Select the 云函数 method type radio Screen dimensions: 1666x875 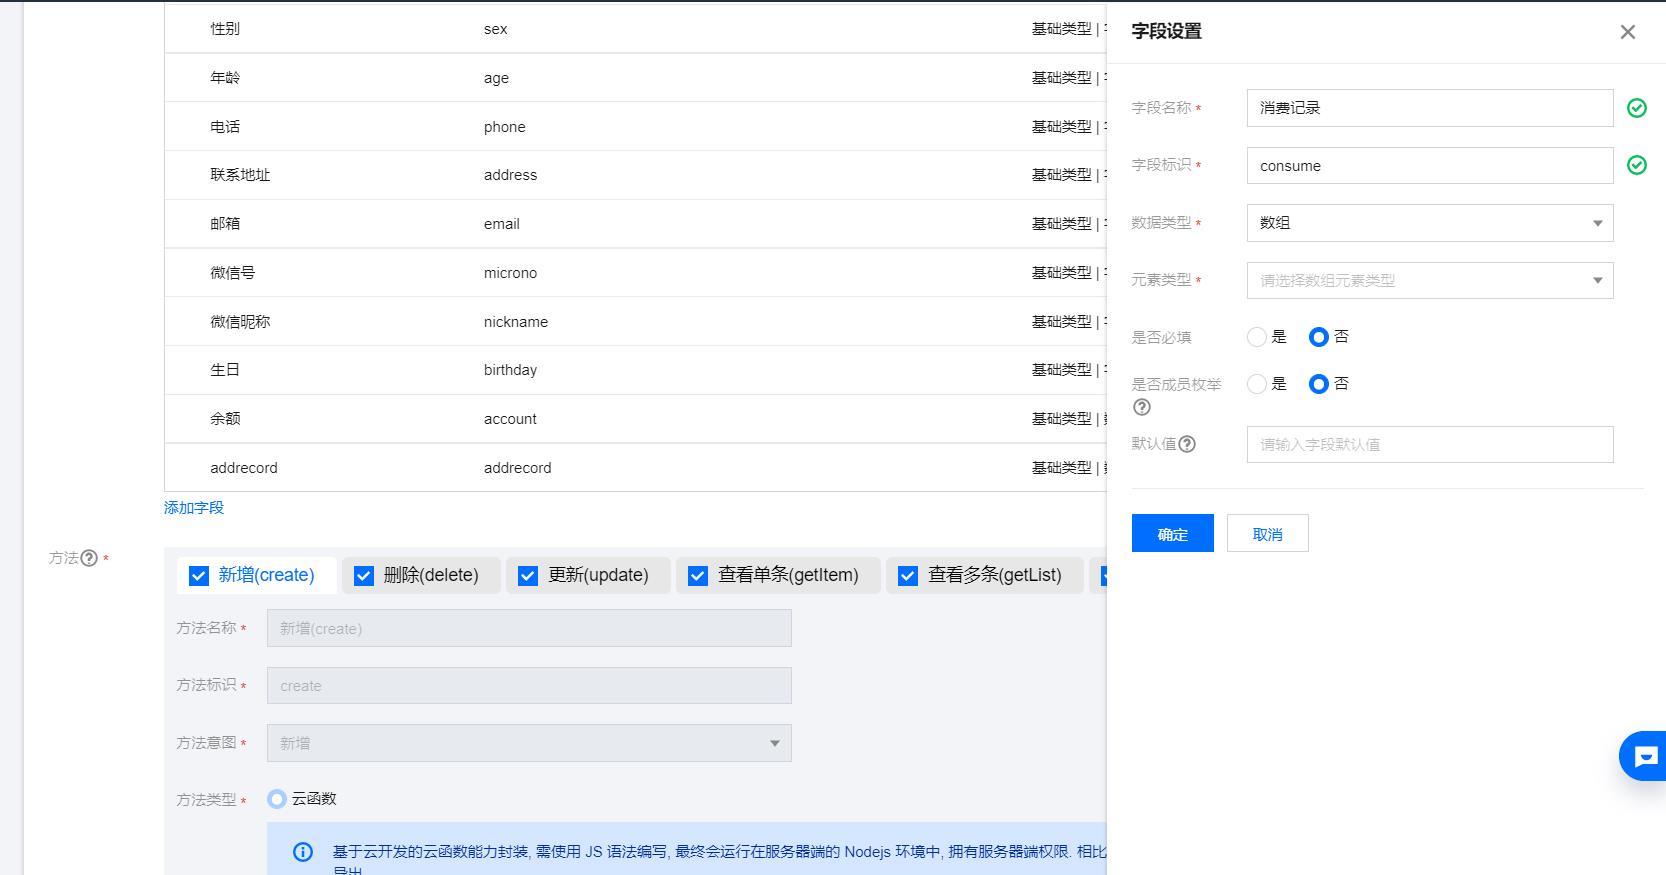(x=277, y=799)
